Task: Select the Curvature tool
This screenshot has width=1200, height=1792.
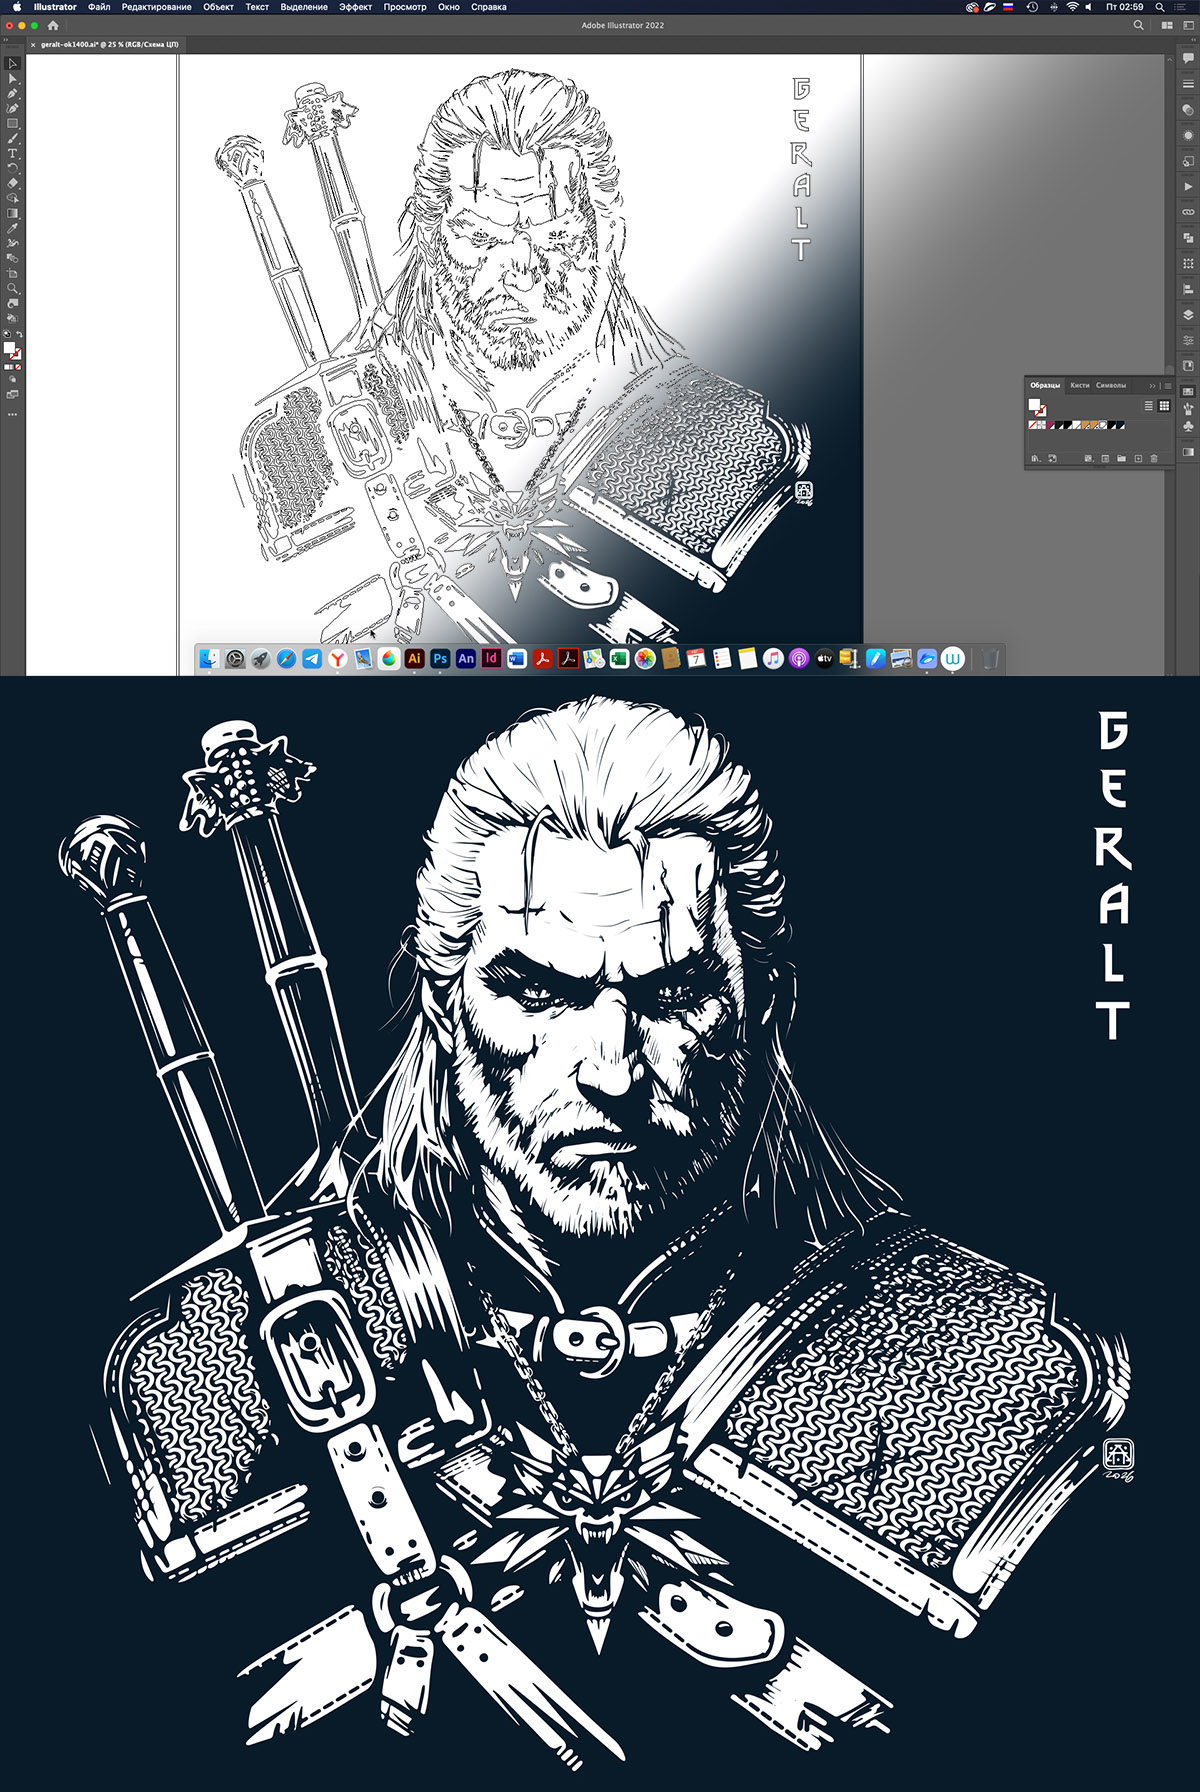Action: [12, 108]
